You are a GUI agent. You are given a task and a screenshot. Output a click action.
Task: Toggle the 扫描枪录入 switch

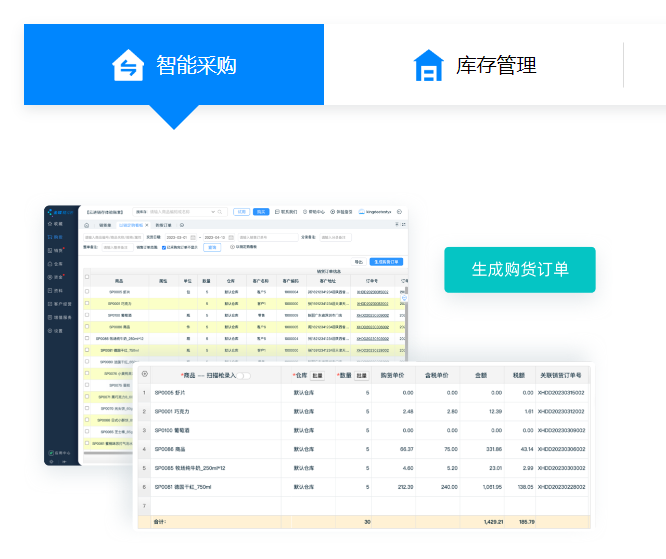(x=244, y=375)
